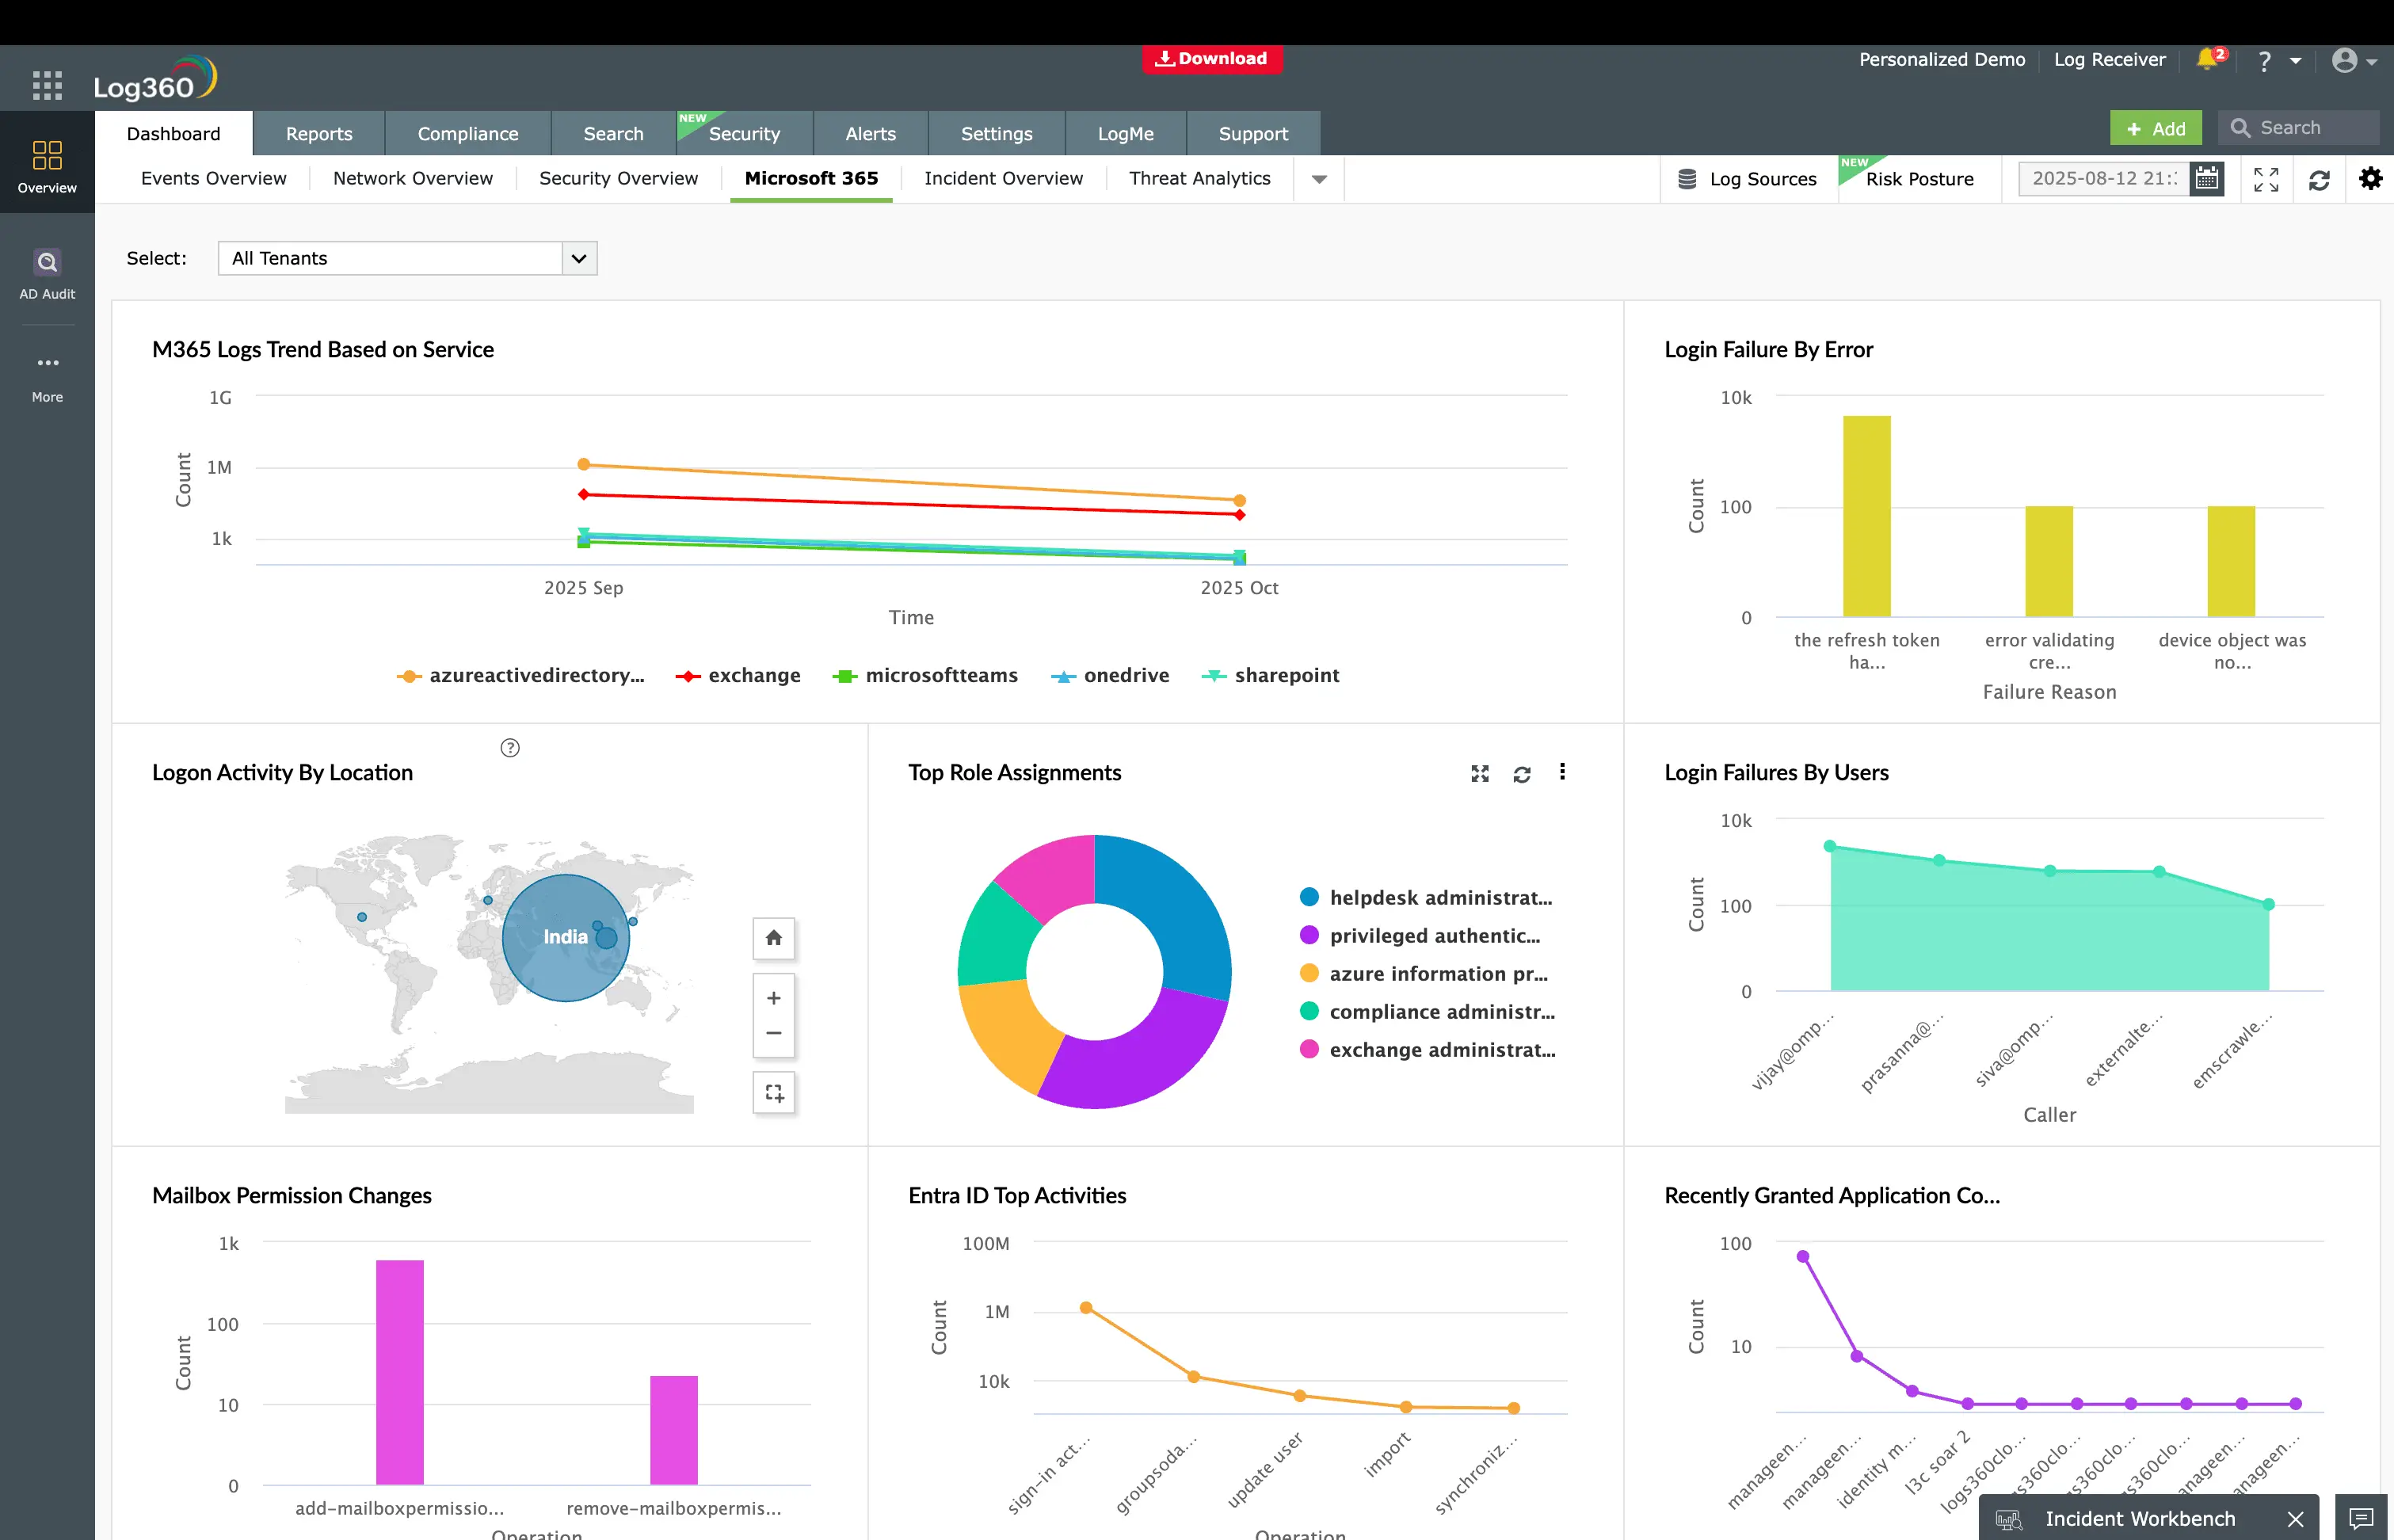Screen dimensions: 2394x1540
Task: Open the Incident Workbench chat icon
Action: 2363,1518
